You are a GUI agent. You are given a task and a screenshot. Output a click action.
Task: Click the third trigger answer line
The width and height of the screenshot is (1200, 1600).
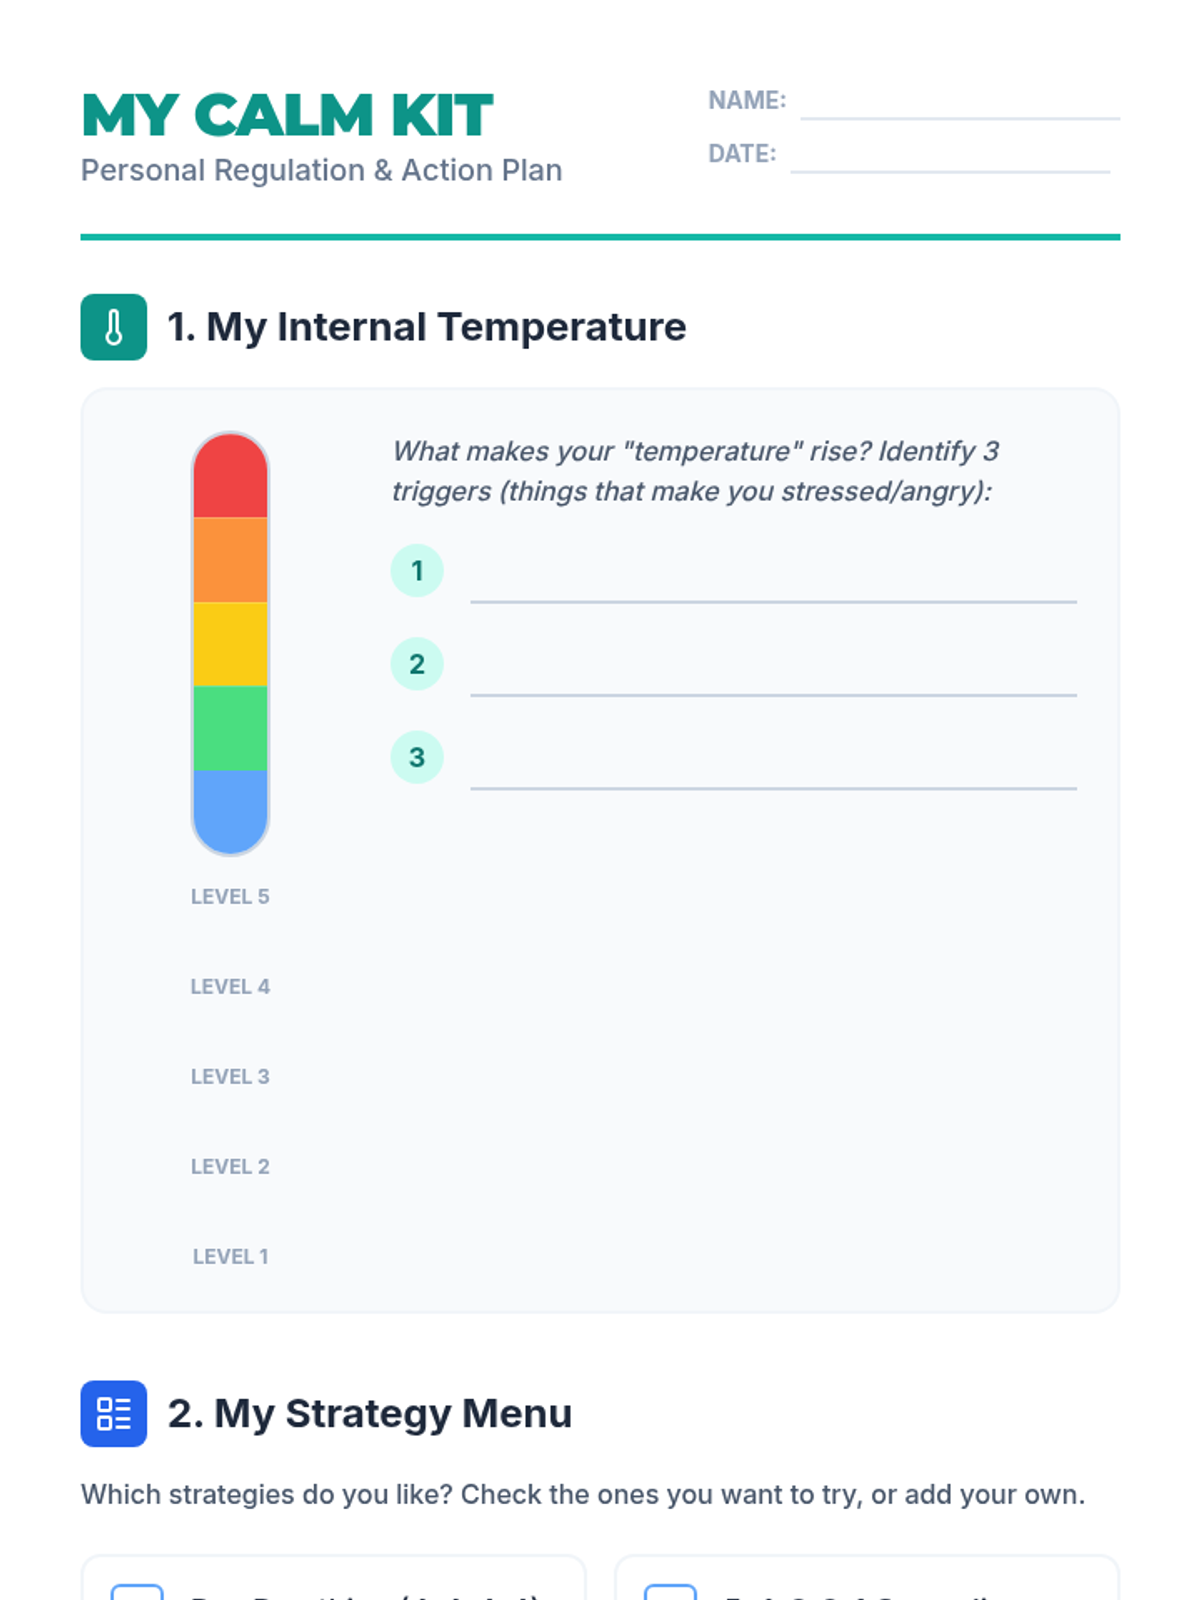tap(773, 768)
